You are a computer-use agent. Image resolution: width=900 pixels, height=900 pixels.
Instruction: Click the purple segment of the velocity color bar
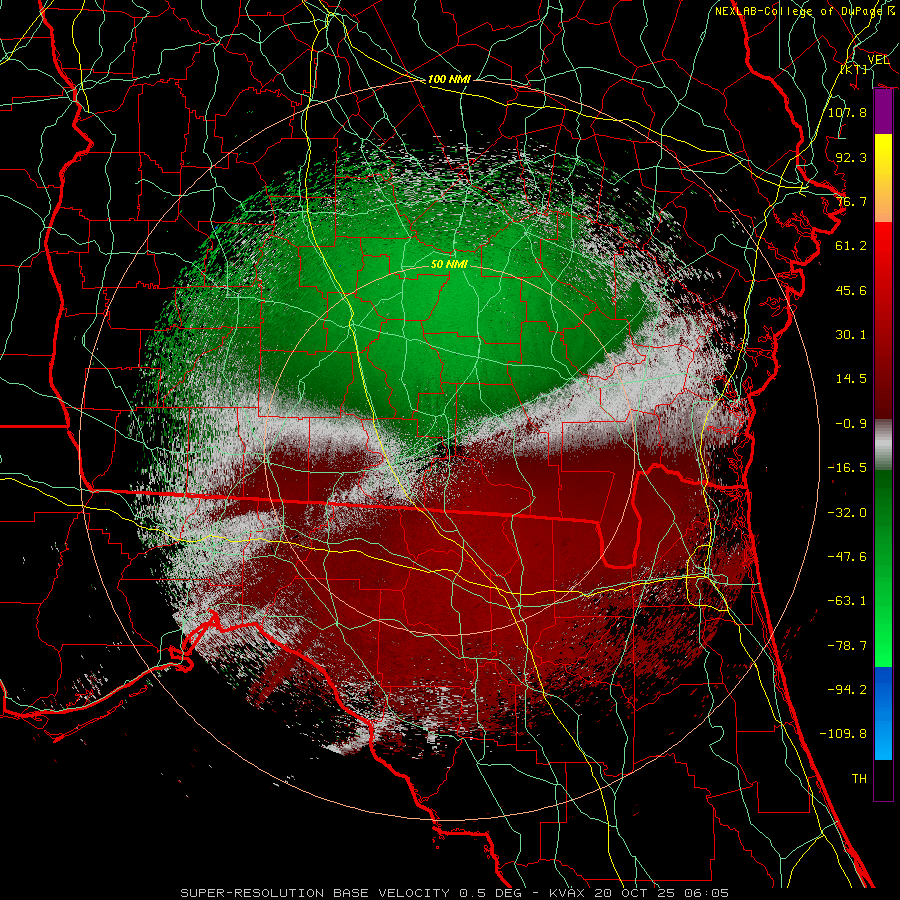(x=883, y=112)
